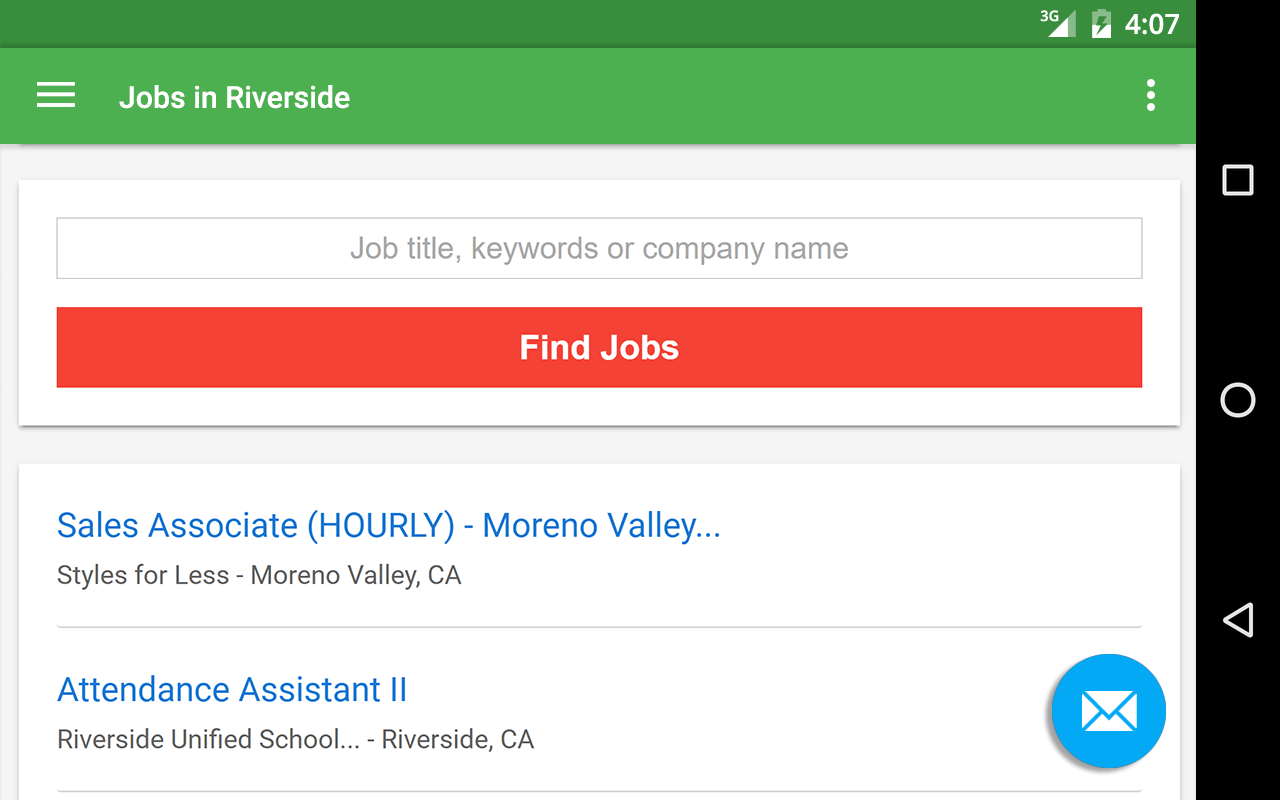1280x800 pixels.
Task: Tap the Jobs in Riverside title
Action: click(x=234, y=97)
